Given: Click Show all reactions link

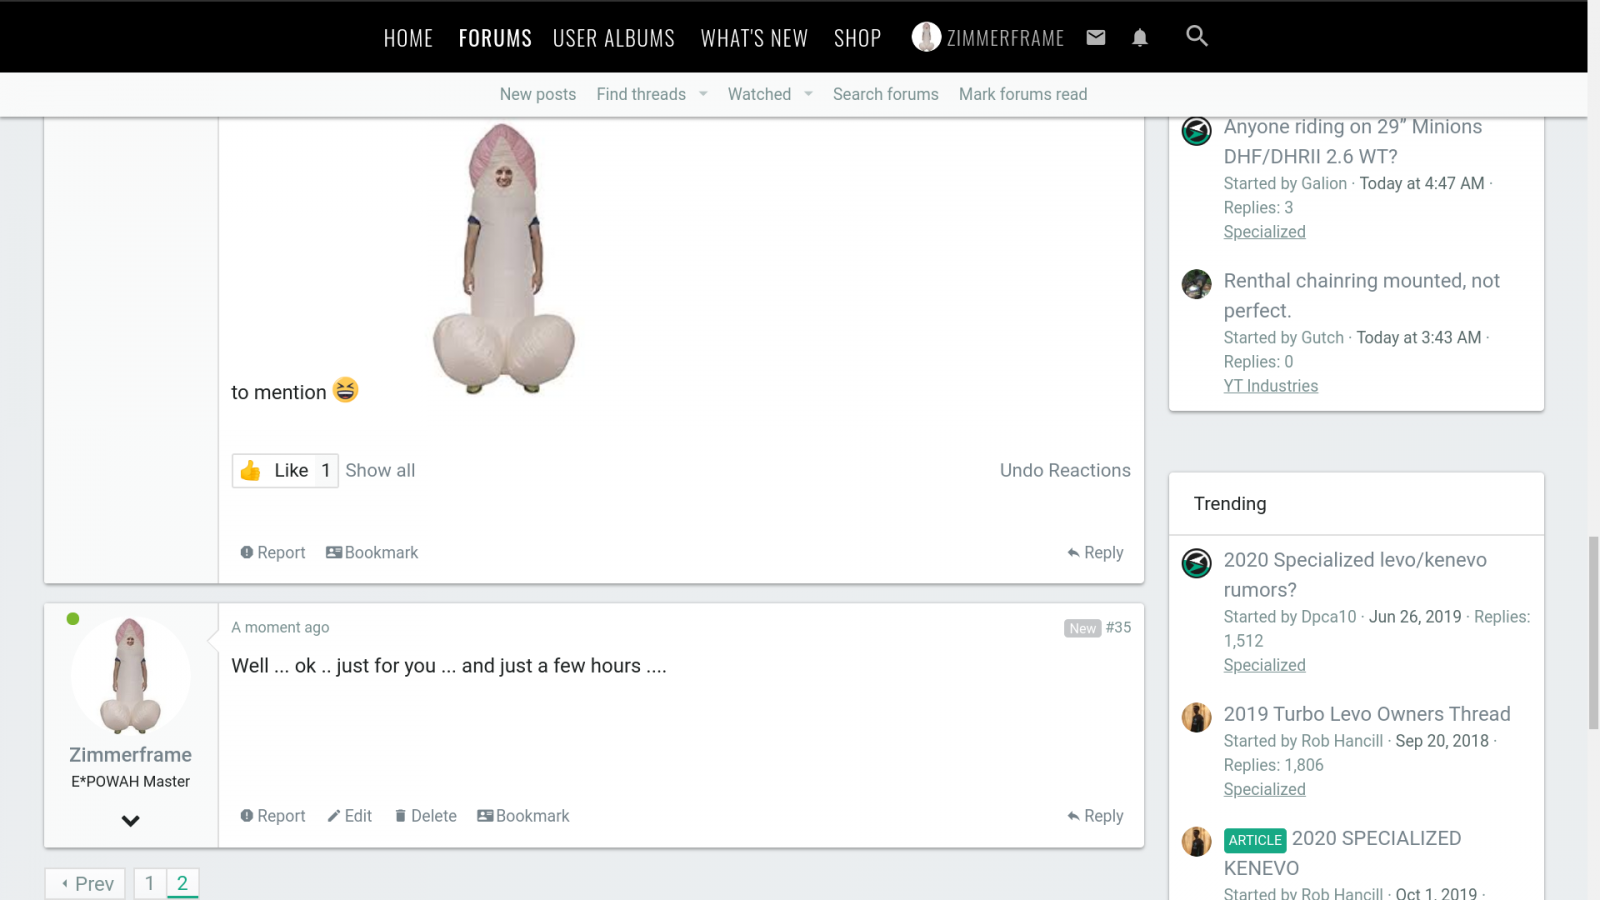Looking at the screenshot, I should click(380, 470).
